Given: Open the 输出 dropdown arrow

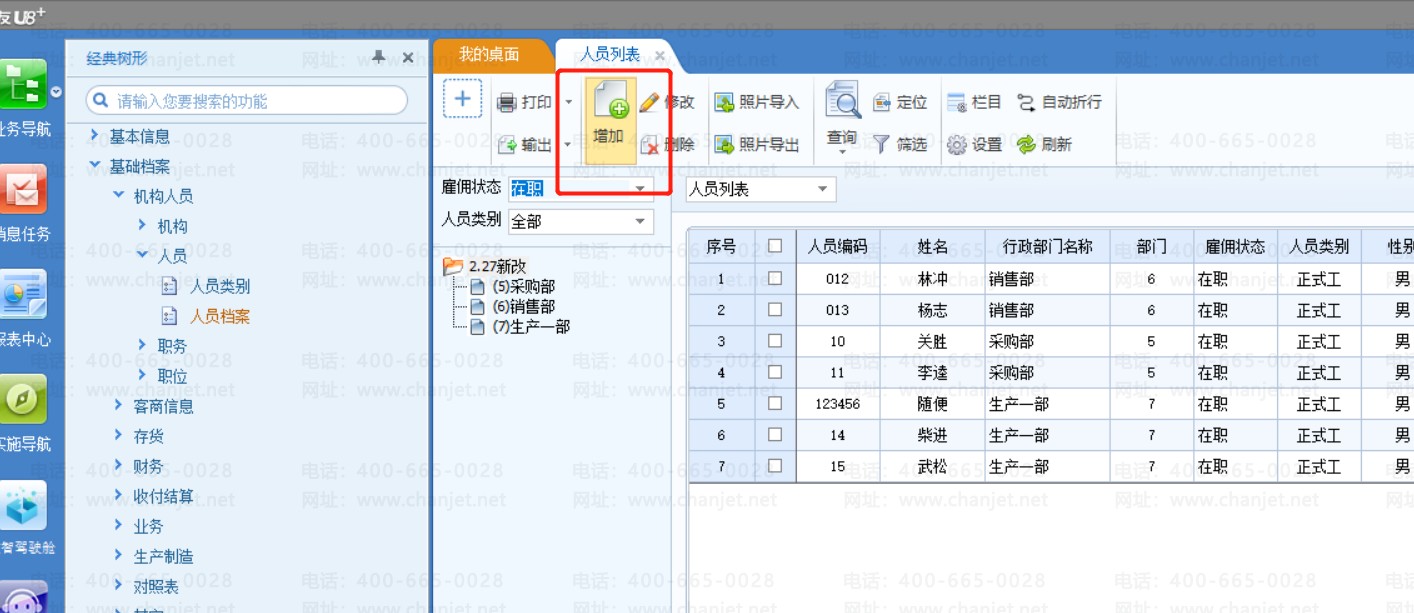Looking at the screenshot, I should 568,145.
